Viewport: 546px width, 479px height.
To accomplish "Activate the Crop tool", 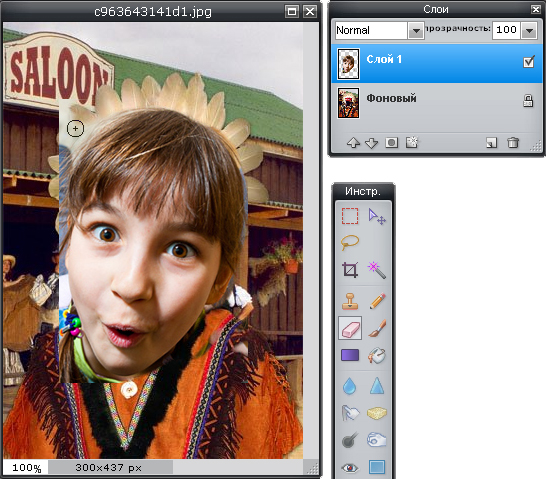I will tap(350, 269).
